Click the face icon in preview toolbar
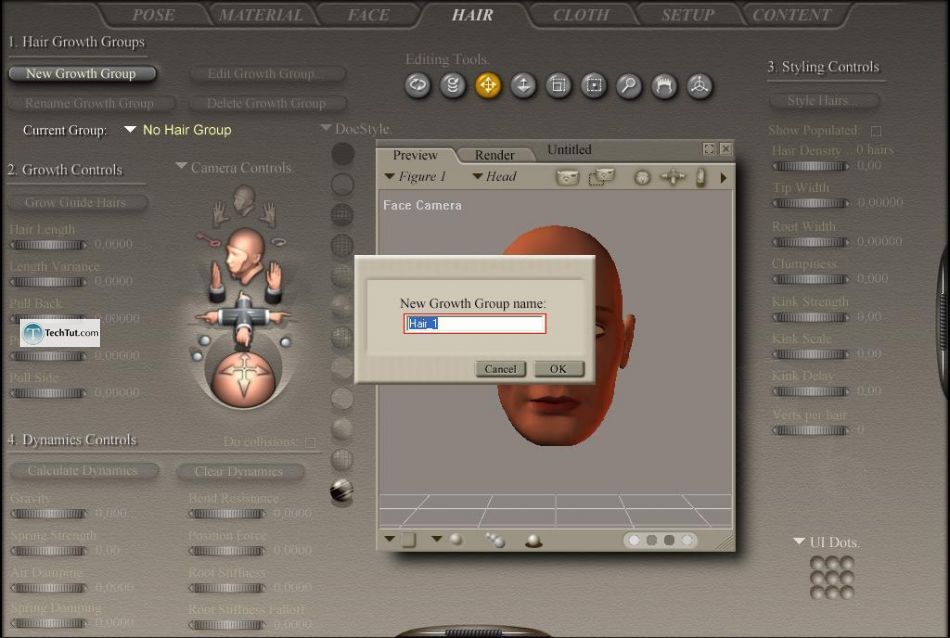The height and width of the screenshot is (638, 950). (x=642, y=178)
